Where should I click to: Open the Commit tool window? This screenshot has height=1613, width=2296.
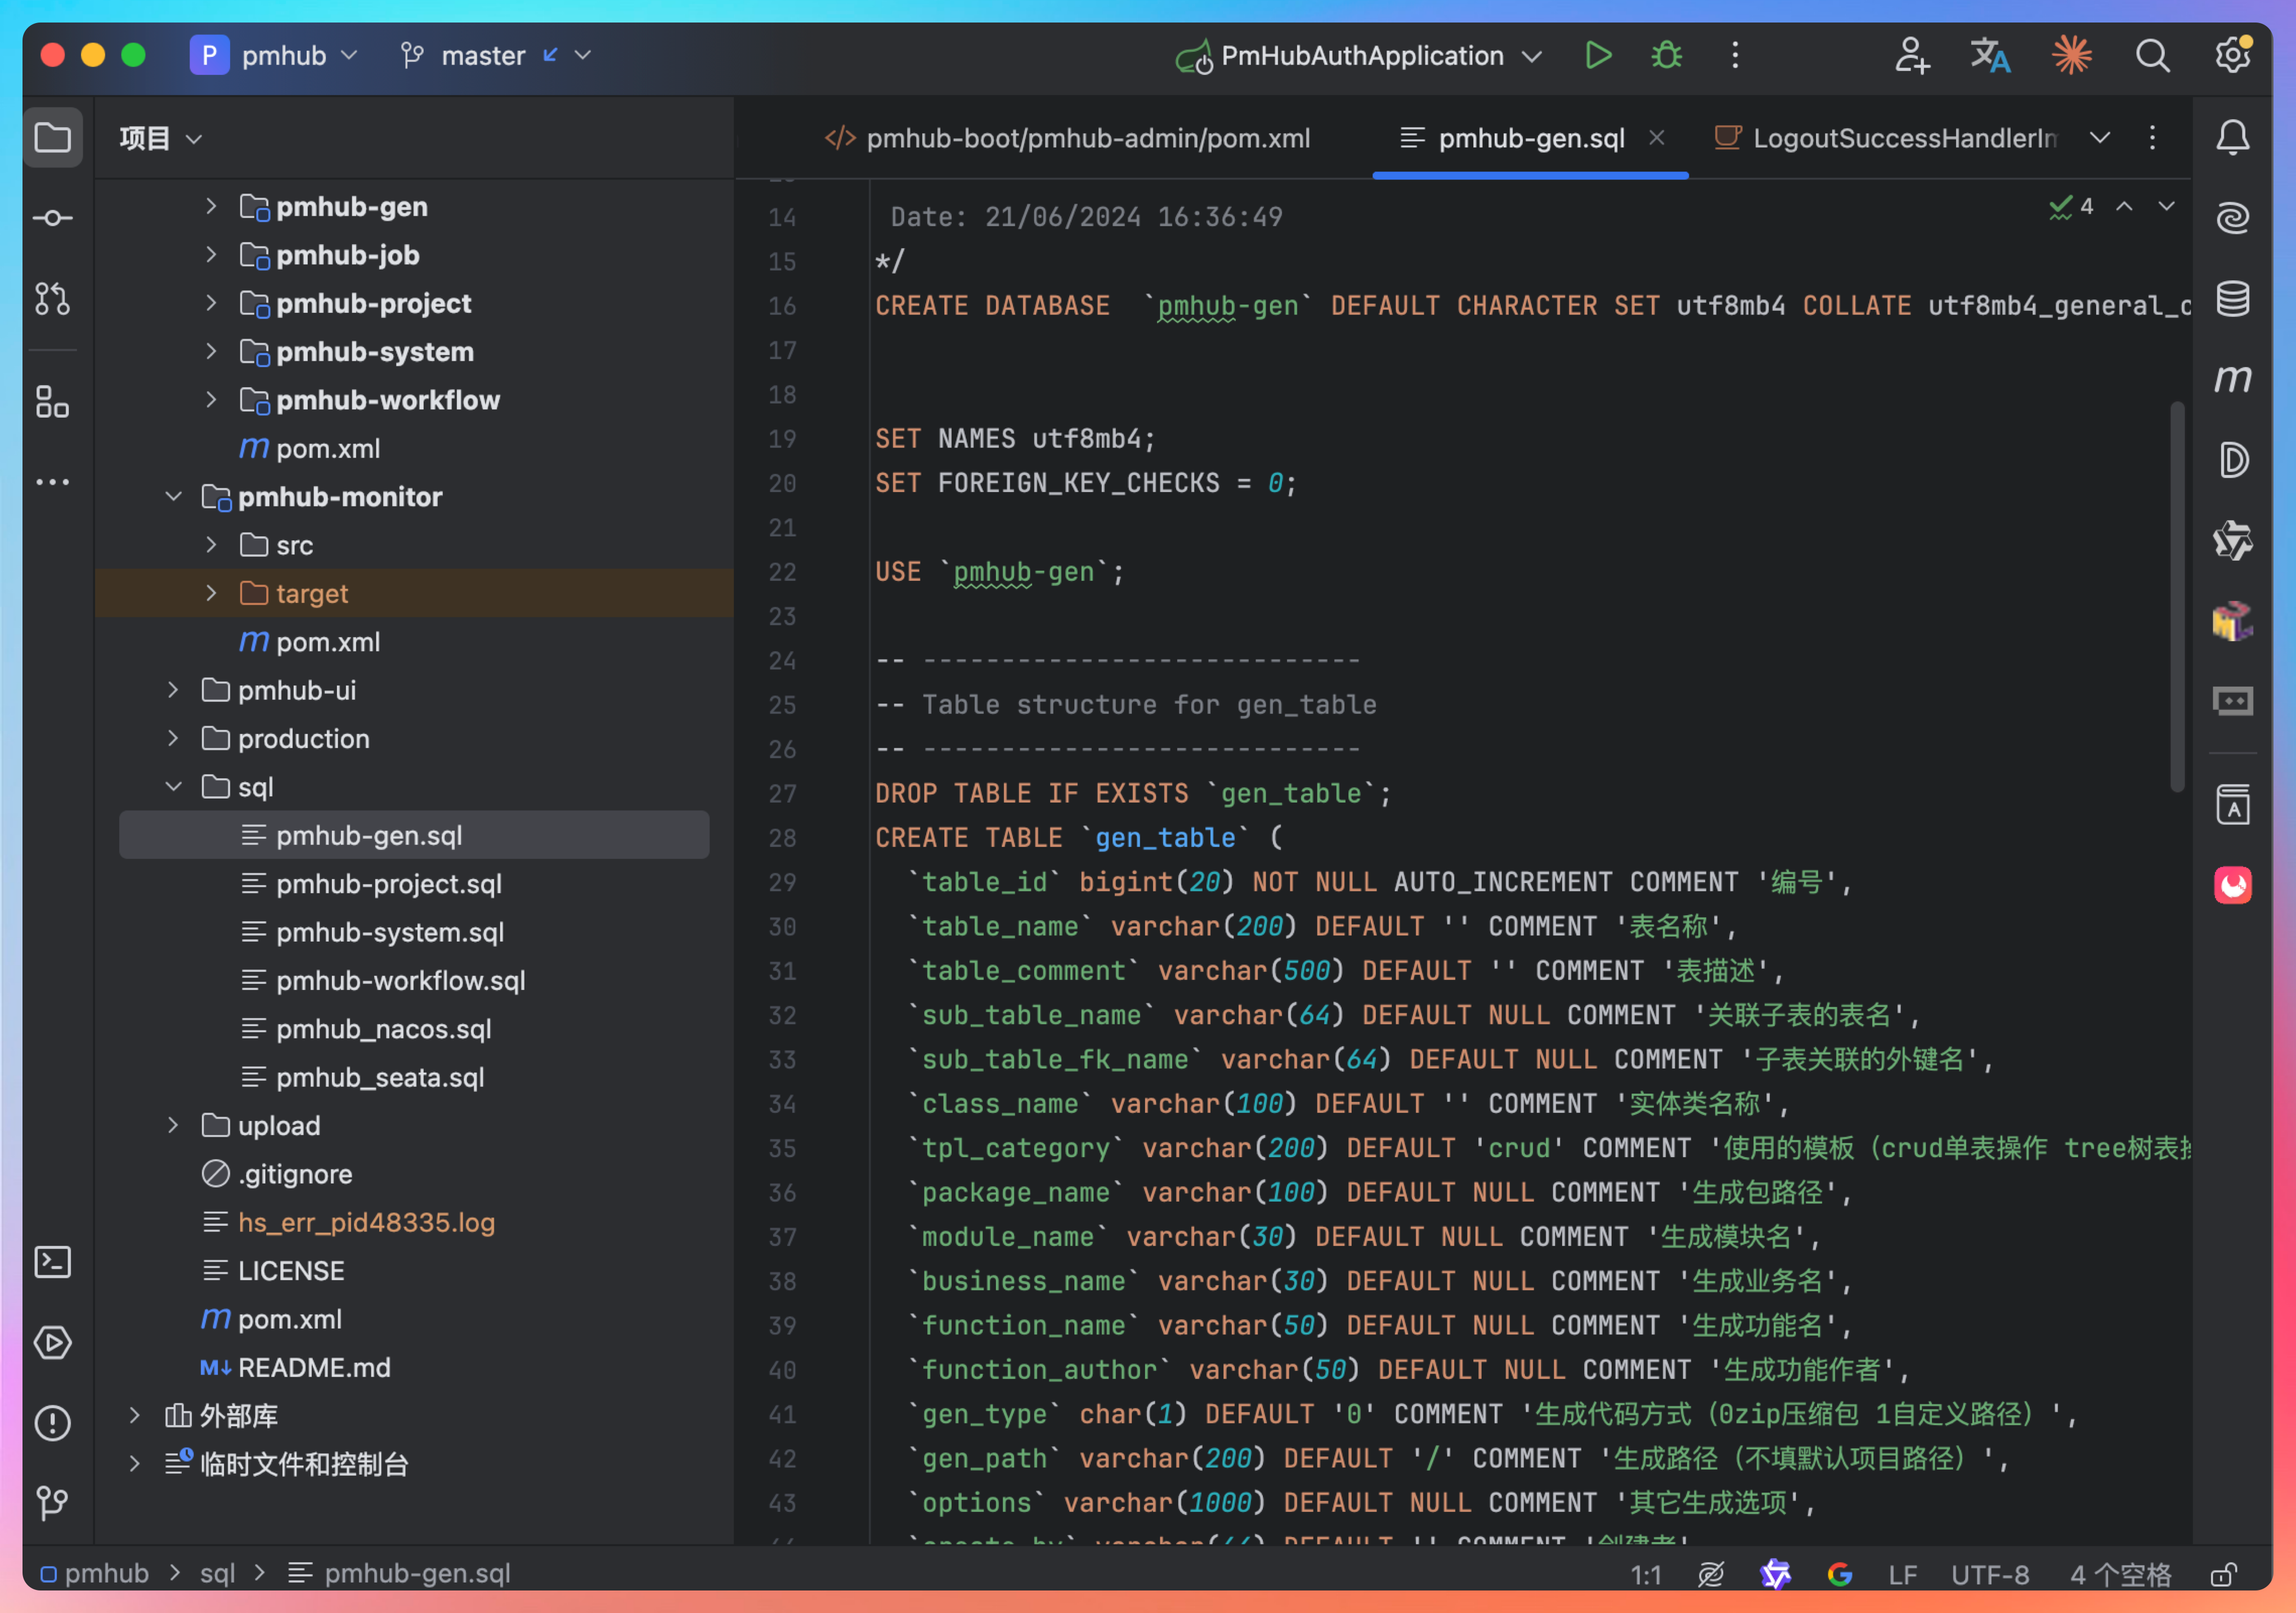(x=52, y=218)
